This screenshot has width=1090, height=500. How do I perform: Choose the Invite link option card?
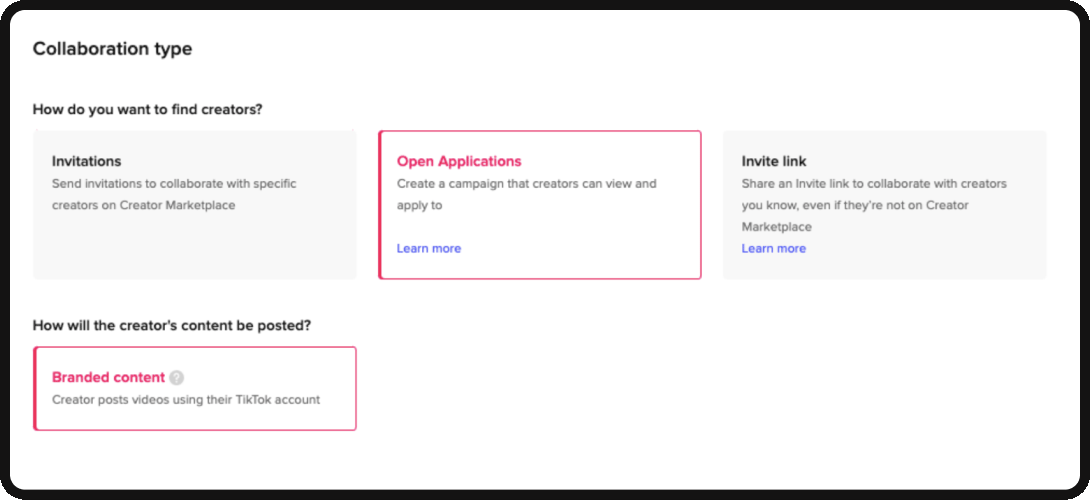coord(884,204)
